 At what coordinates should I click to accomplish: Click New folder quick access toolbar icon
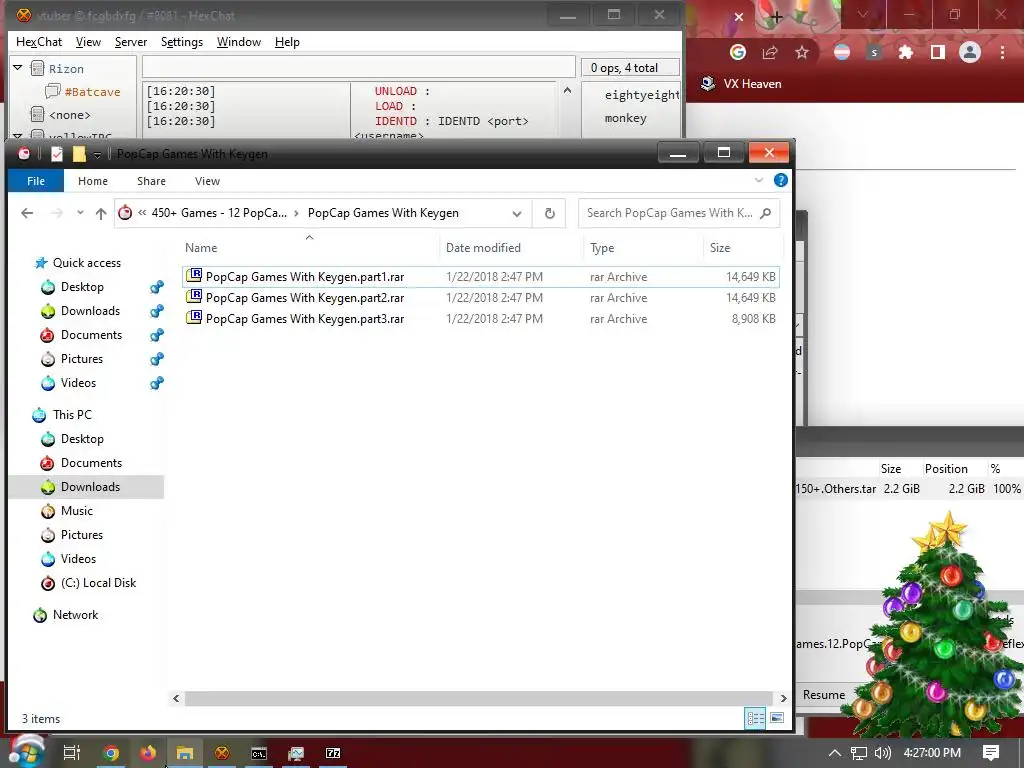click(79, 154)
